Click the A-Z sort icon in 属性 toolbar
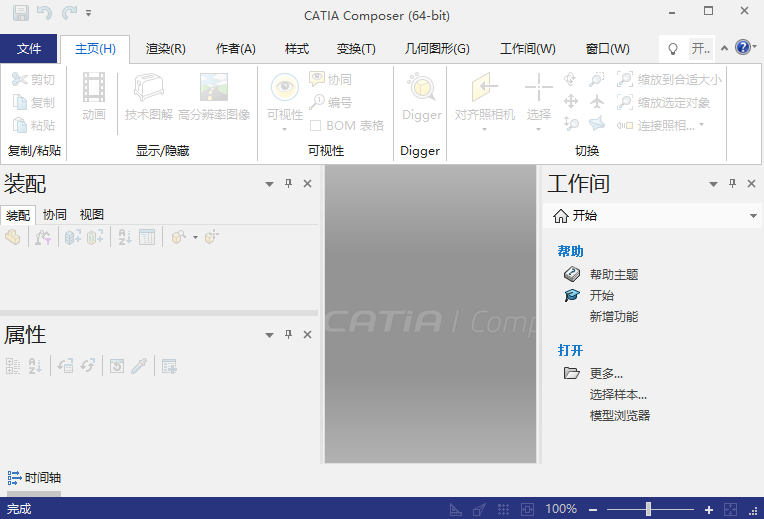Screen dimensions: 764x519 click(x=35, y=366)
